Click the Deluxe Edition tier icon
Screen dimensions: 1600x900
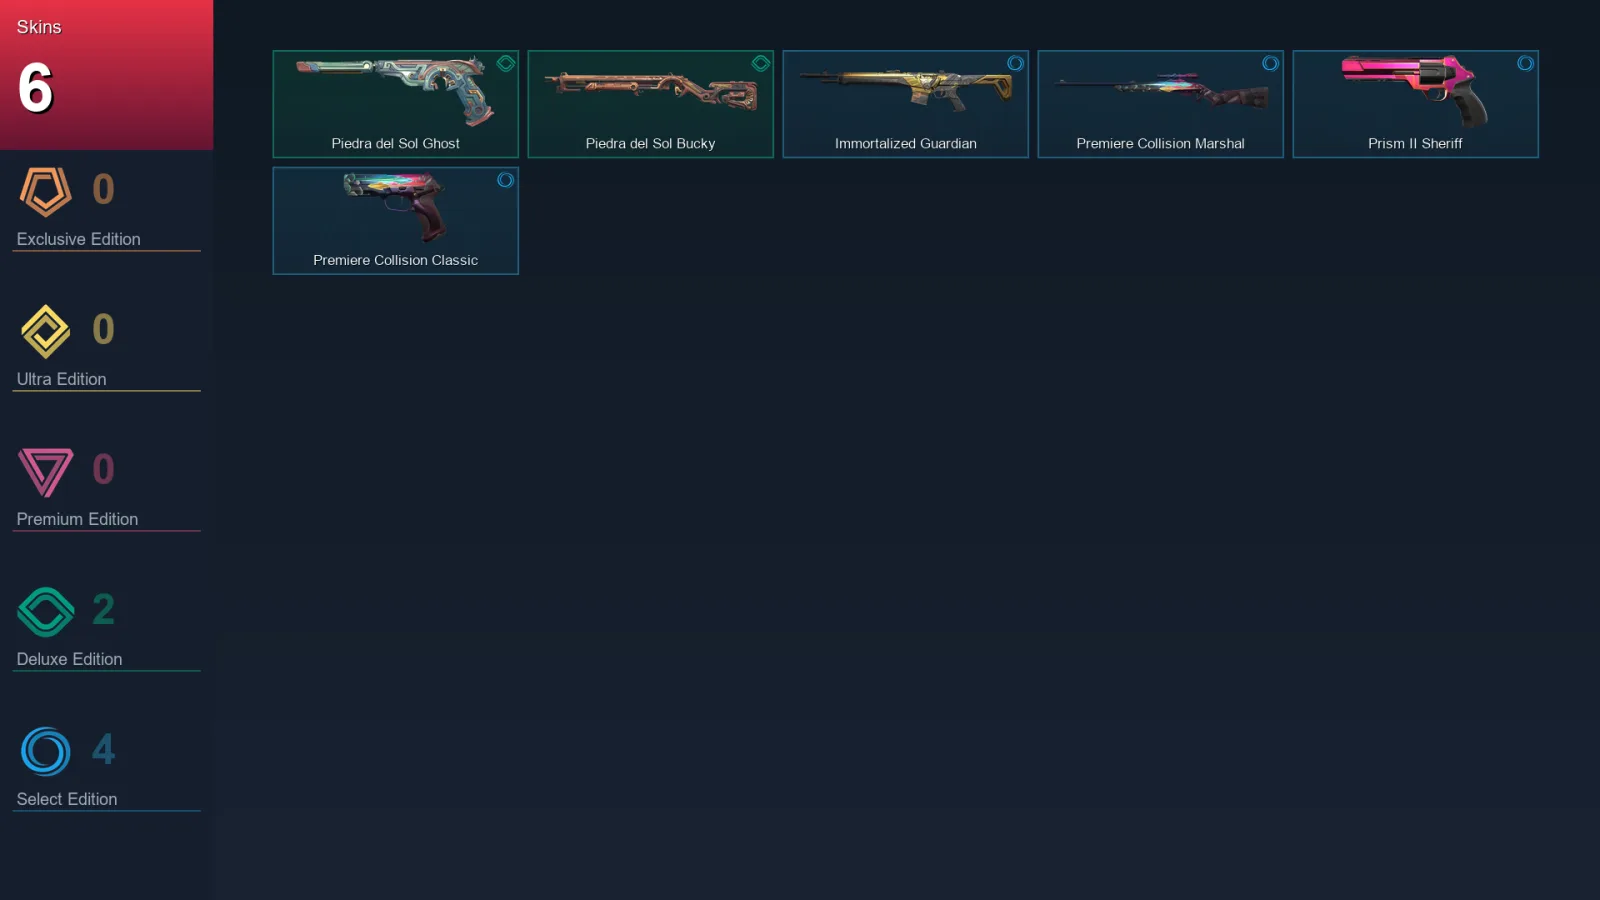tap(45, 611)
